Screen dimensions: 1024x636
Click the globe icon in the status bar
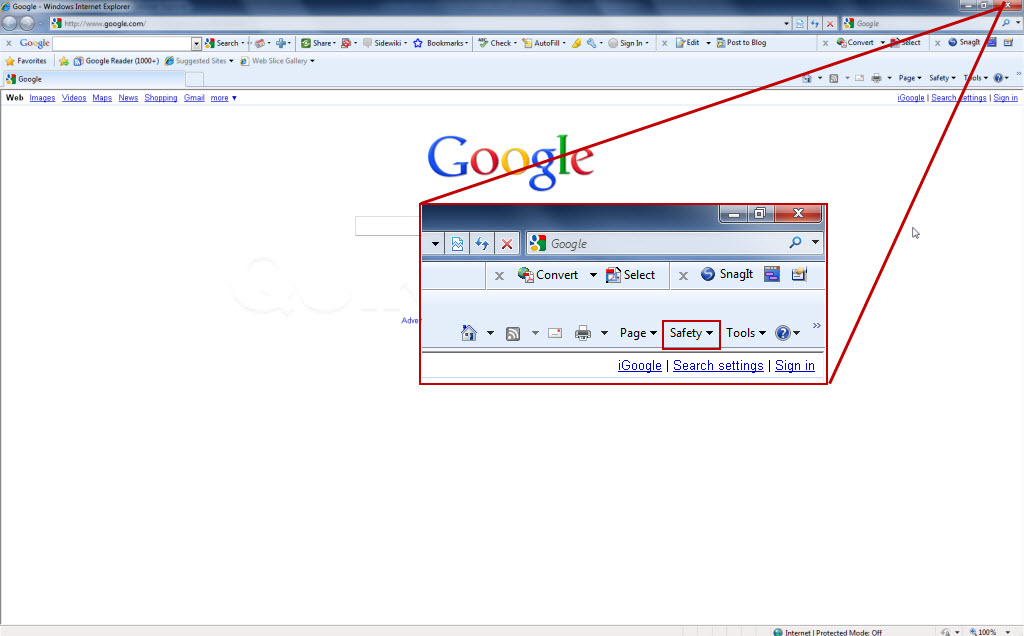click(x=778, y=632)
